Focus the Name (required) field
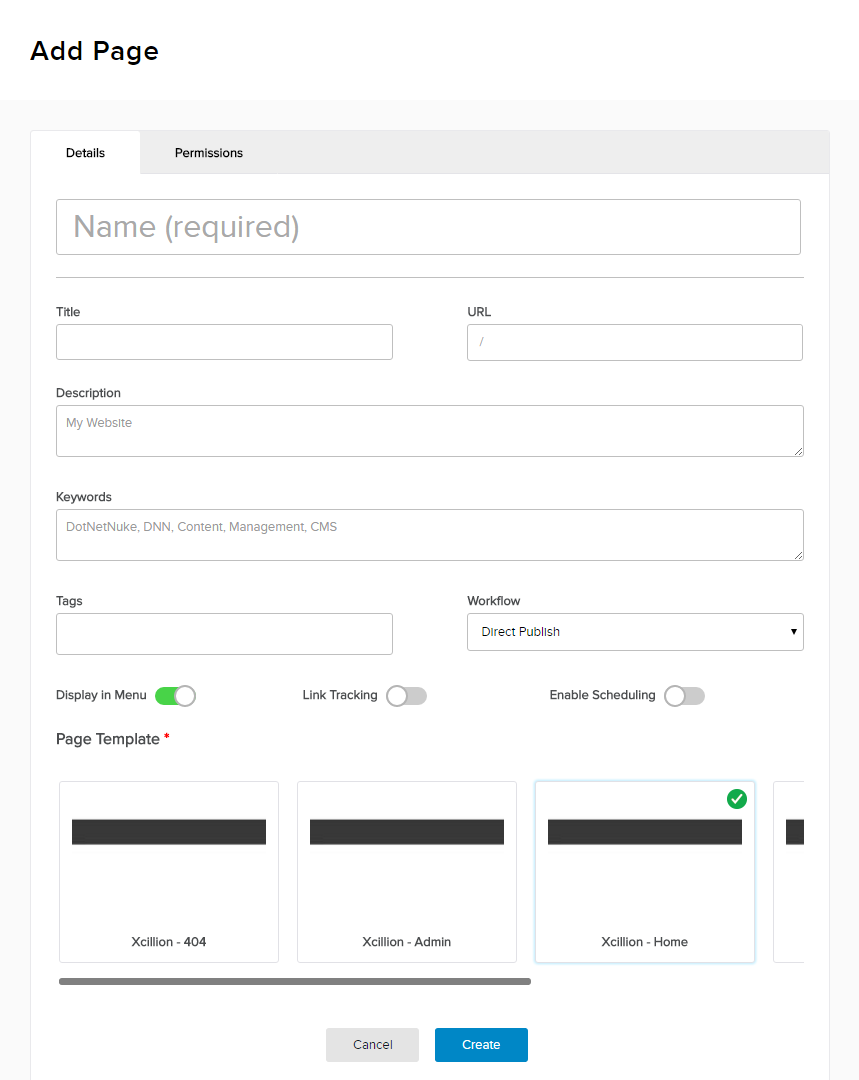 (428, 227)
